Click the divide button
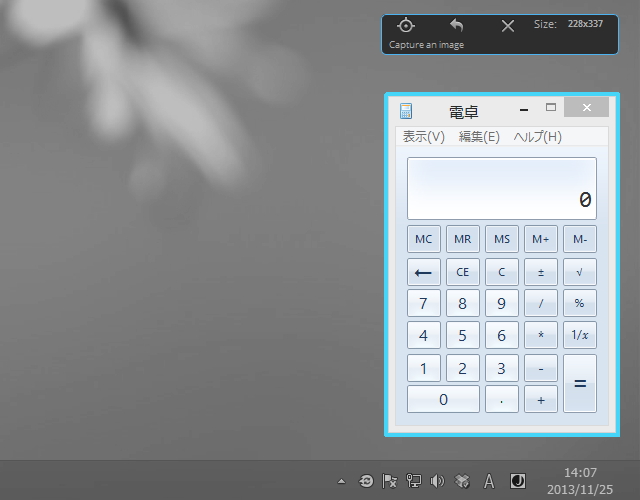The height and width of the screenshot is (500, 640). point(540,303)
